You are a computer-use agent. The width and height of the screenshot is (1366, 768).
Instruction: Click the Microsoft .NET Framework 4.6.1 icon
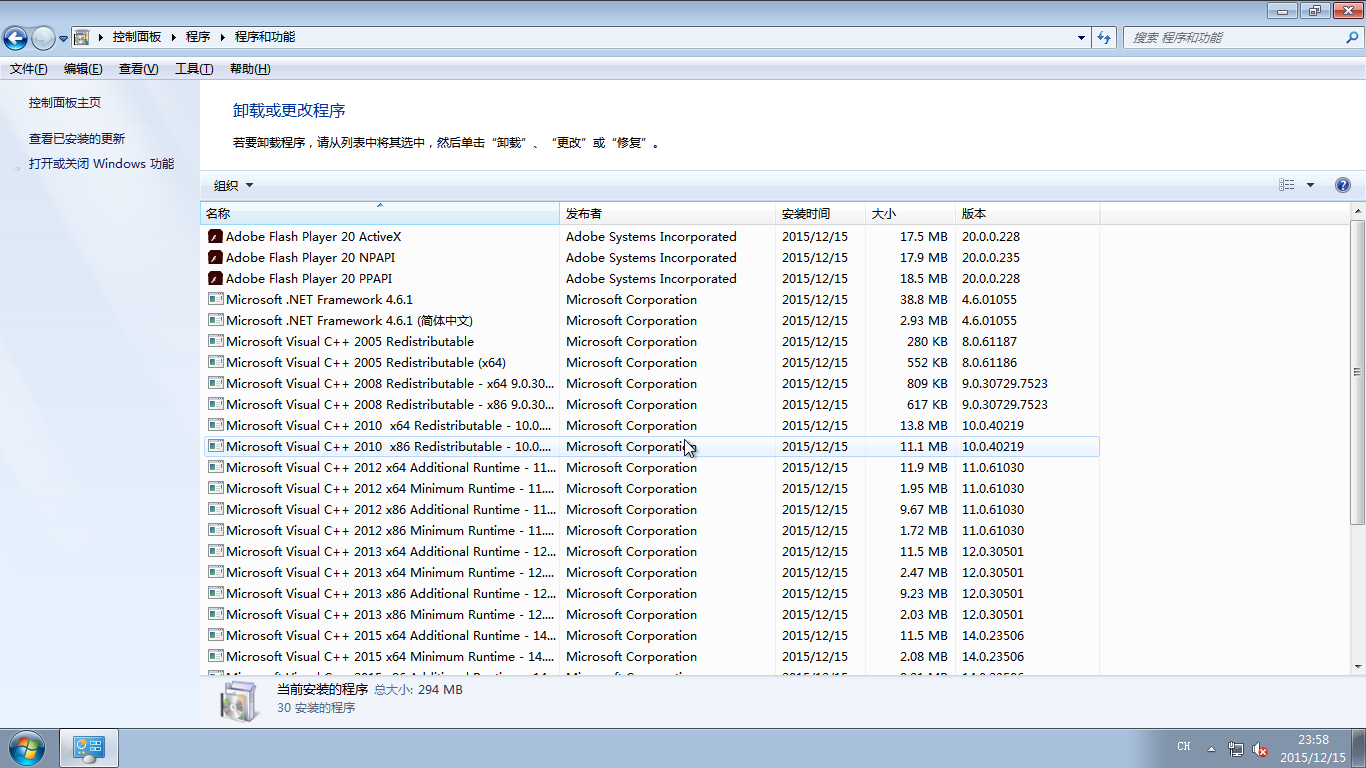[x=215, y=300]
